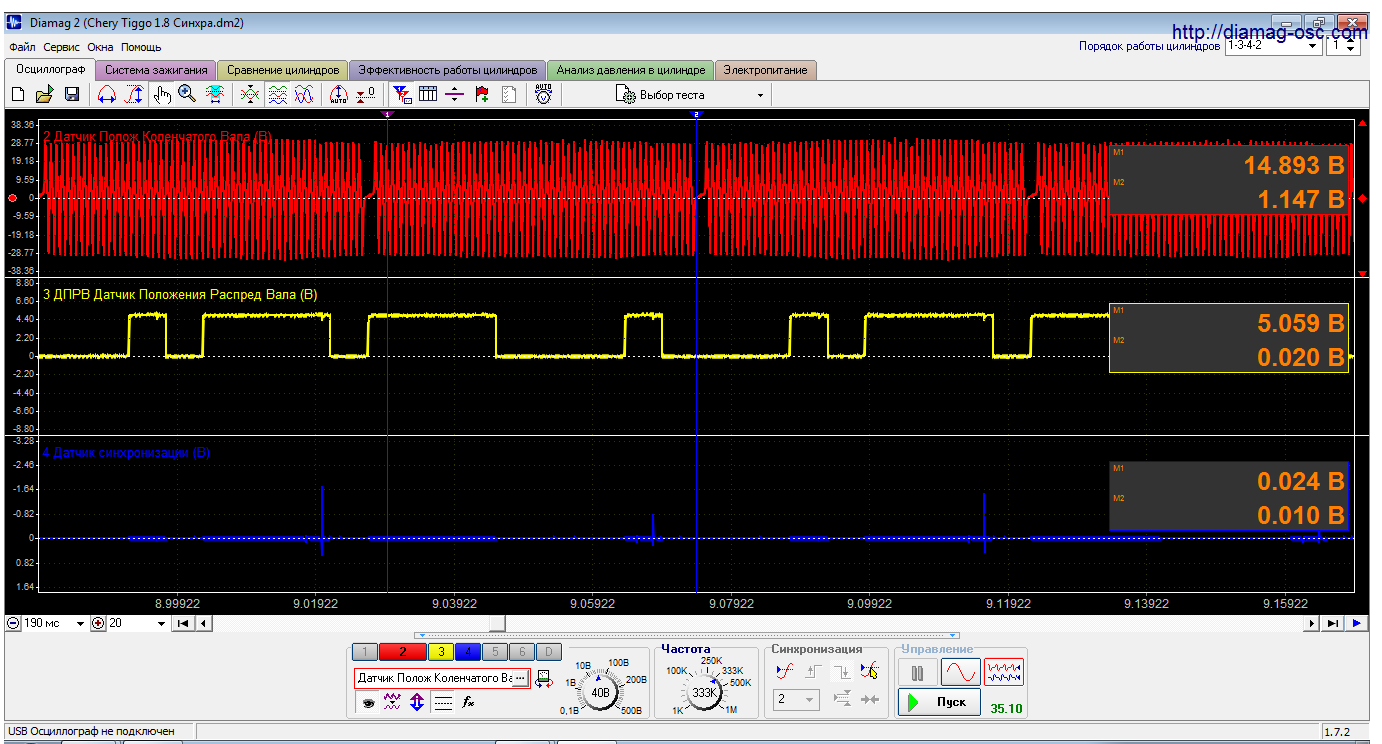
Task: Open the 190 мс time scale dropdown
Action: [55, 623]
